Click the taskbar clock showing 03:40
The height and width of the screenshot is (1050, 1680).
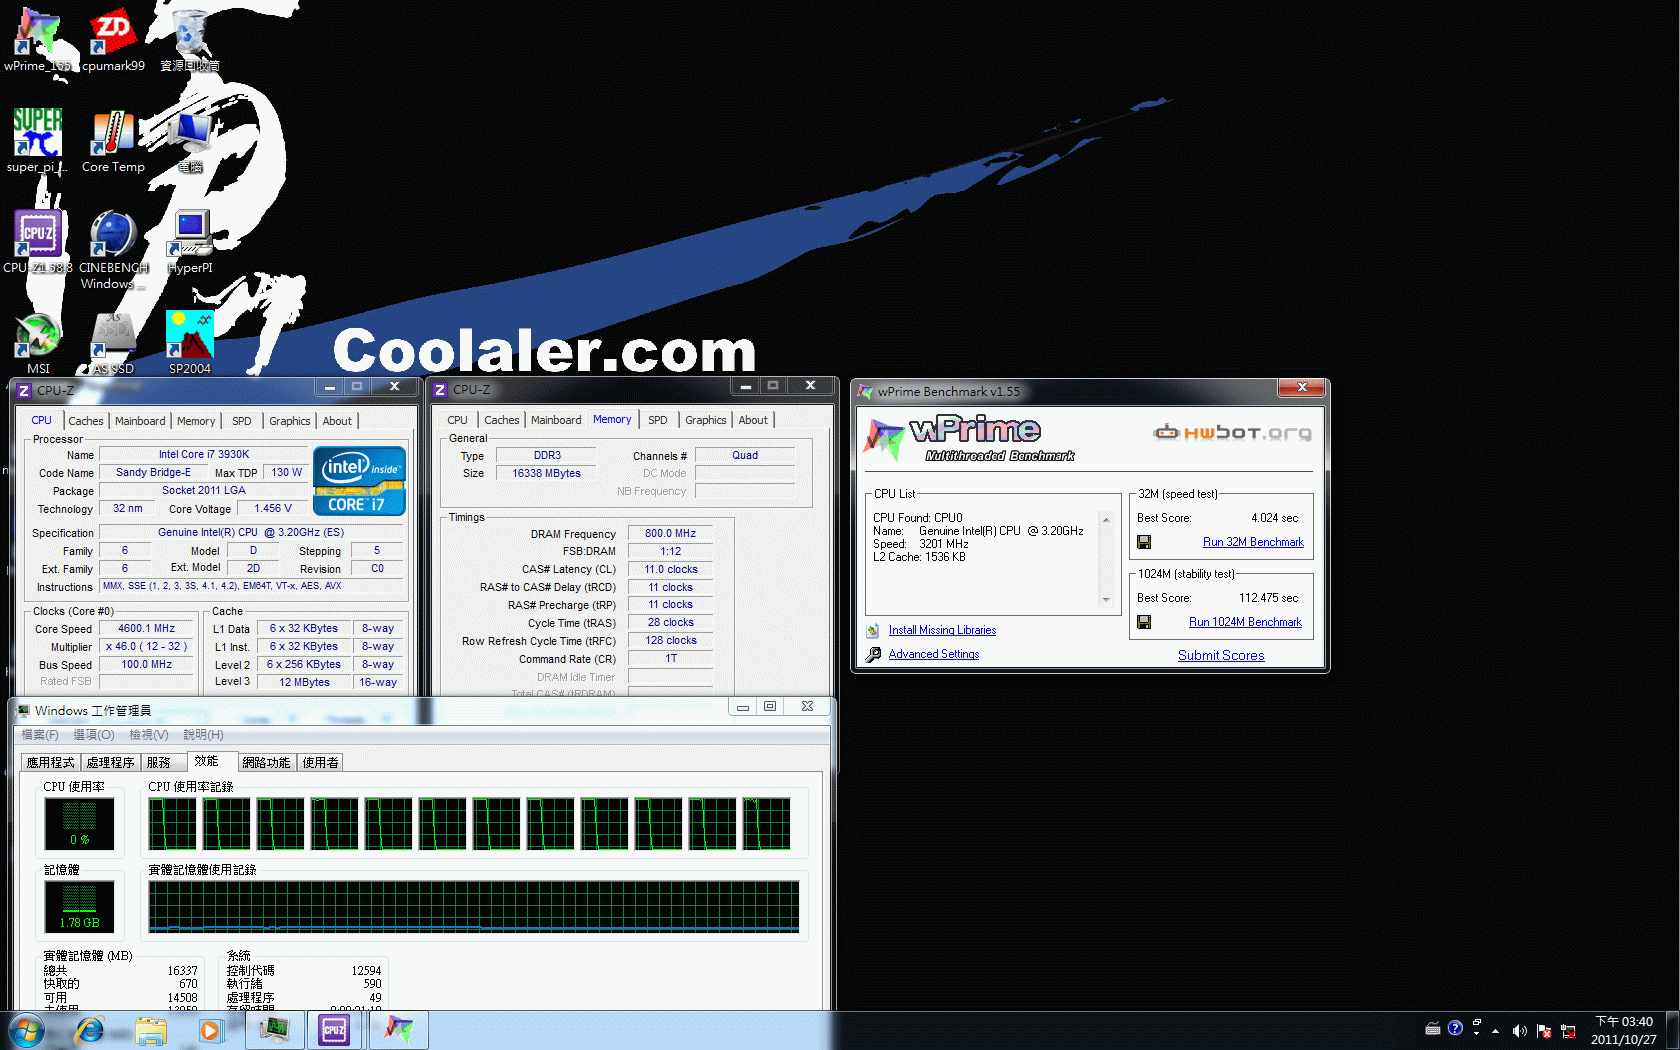(x=1624, y=1030)
